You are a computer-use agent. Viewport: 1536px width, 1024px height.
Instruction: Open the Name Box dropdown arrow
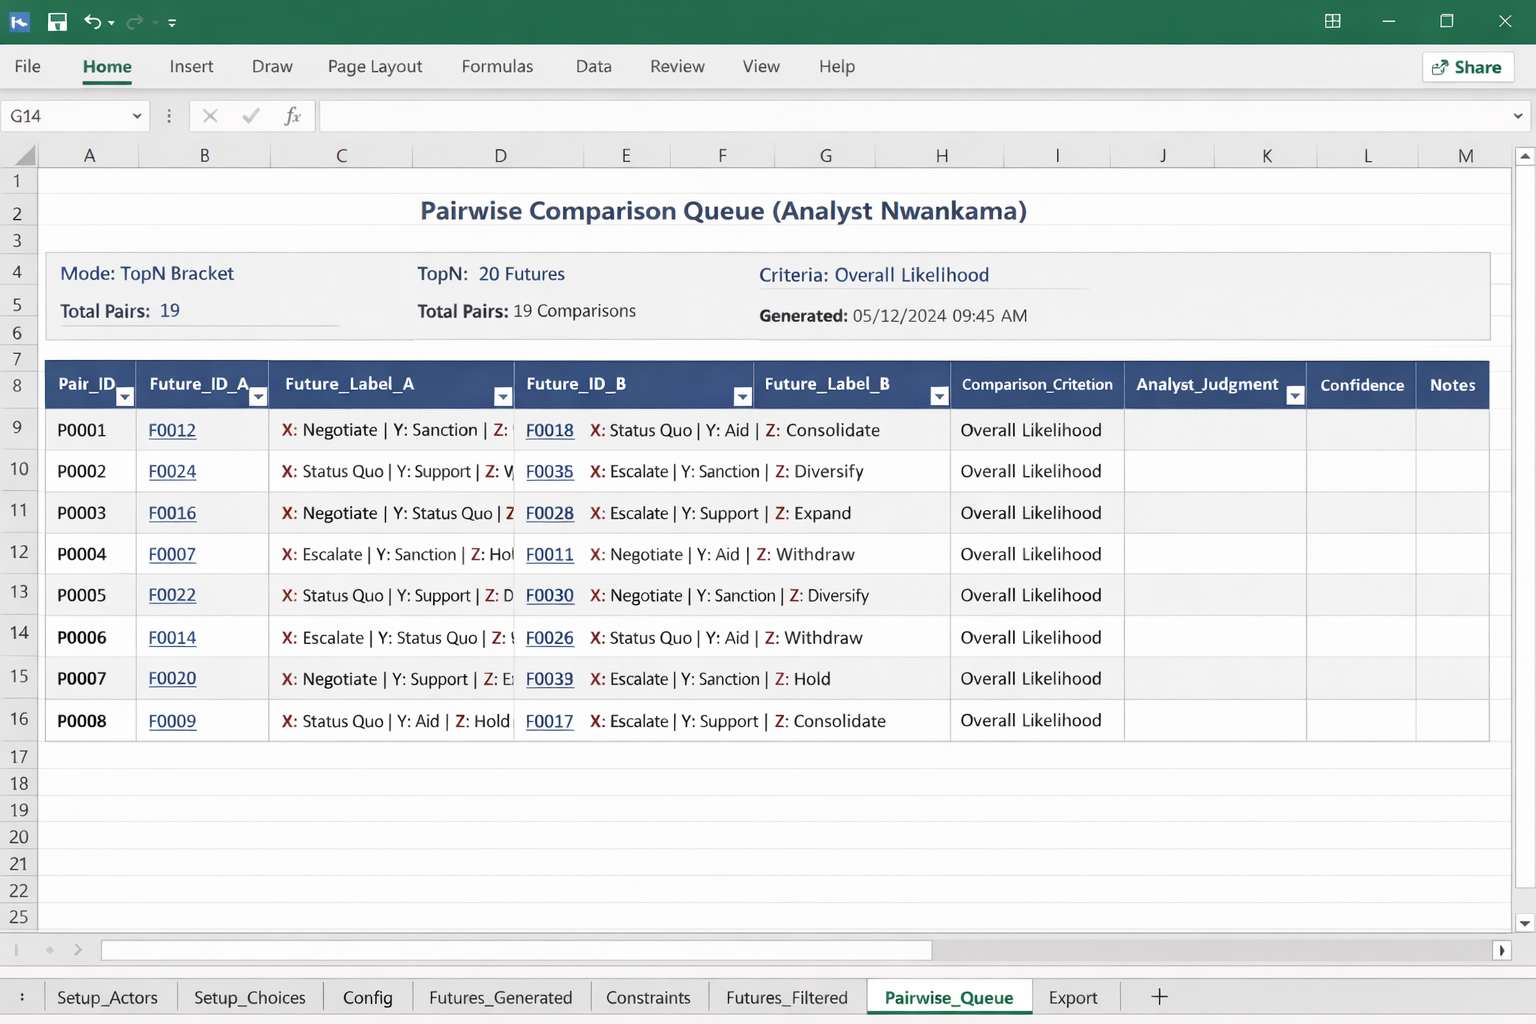coord(137,116)
